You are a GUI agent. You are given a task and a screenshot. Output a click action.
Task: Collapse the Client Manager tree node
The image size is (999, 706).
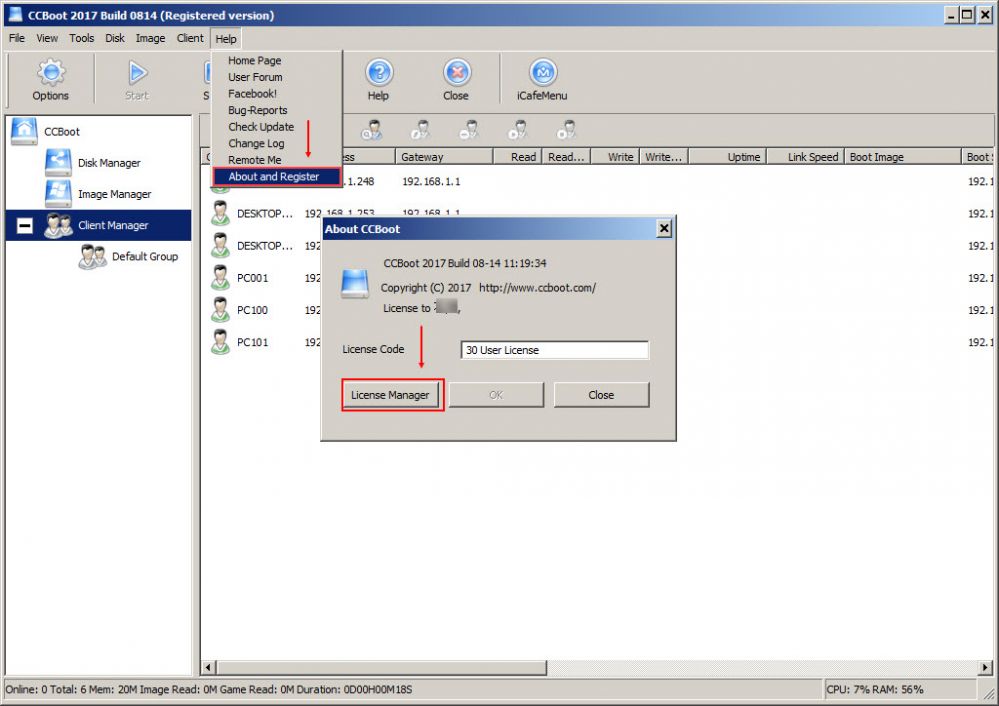[x=24, y=226]
